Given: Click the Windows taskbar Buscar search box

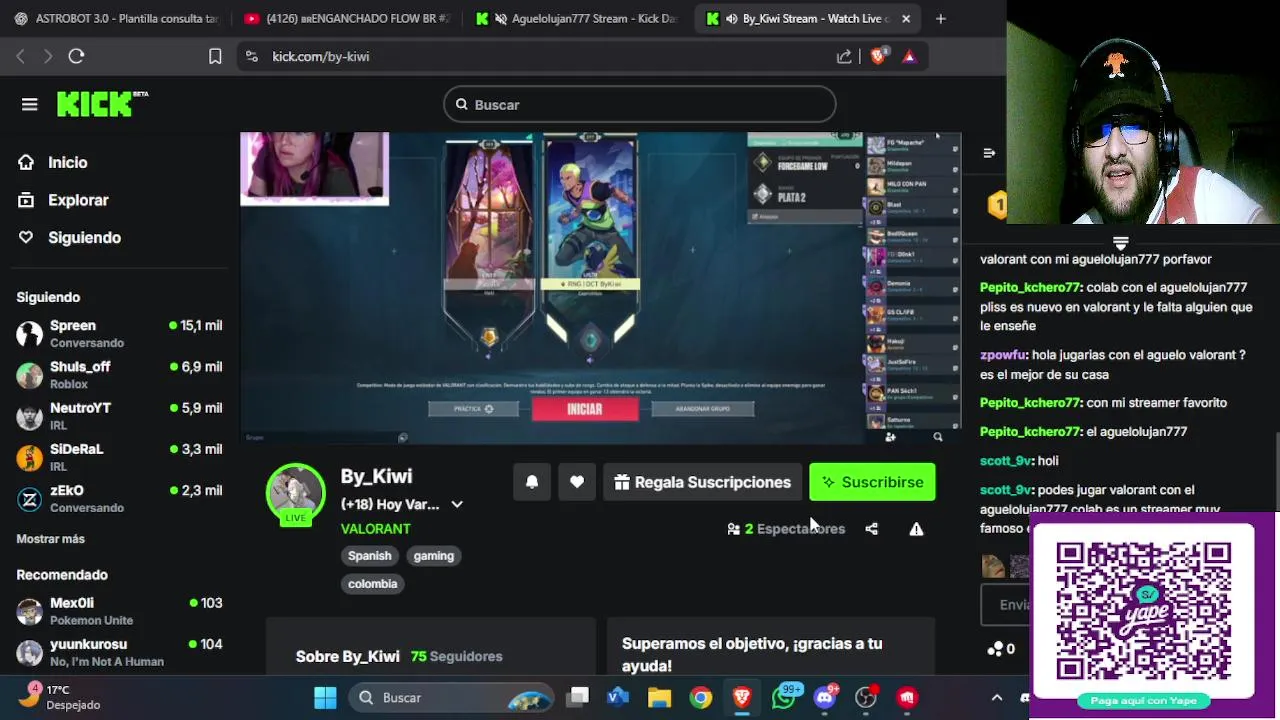Looking at the screenshot, I should pos(451,697).
